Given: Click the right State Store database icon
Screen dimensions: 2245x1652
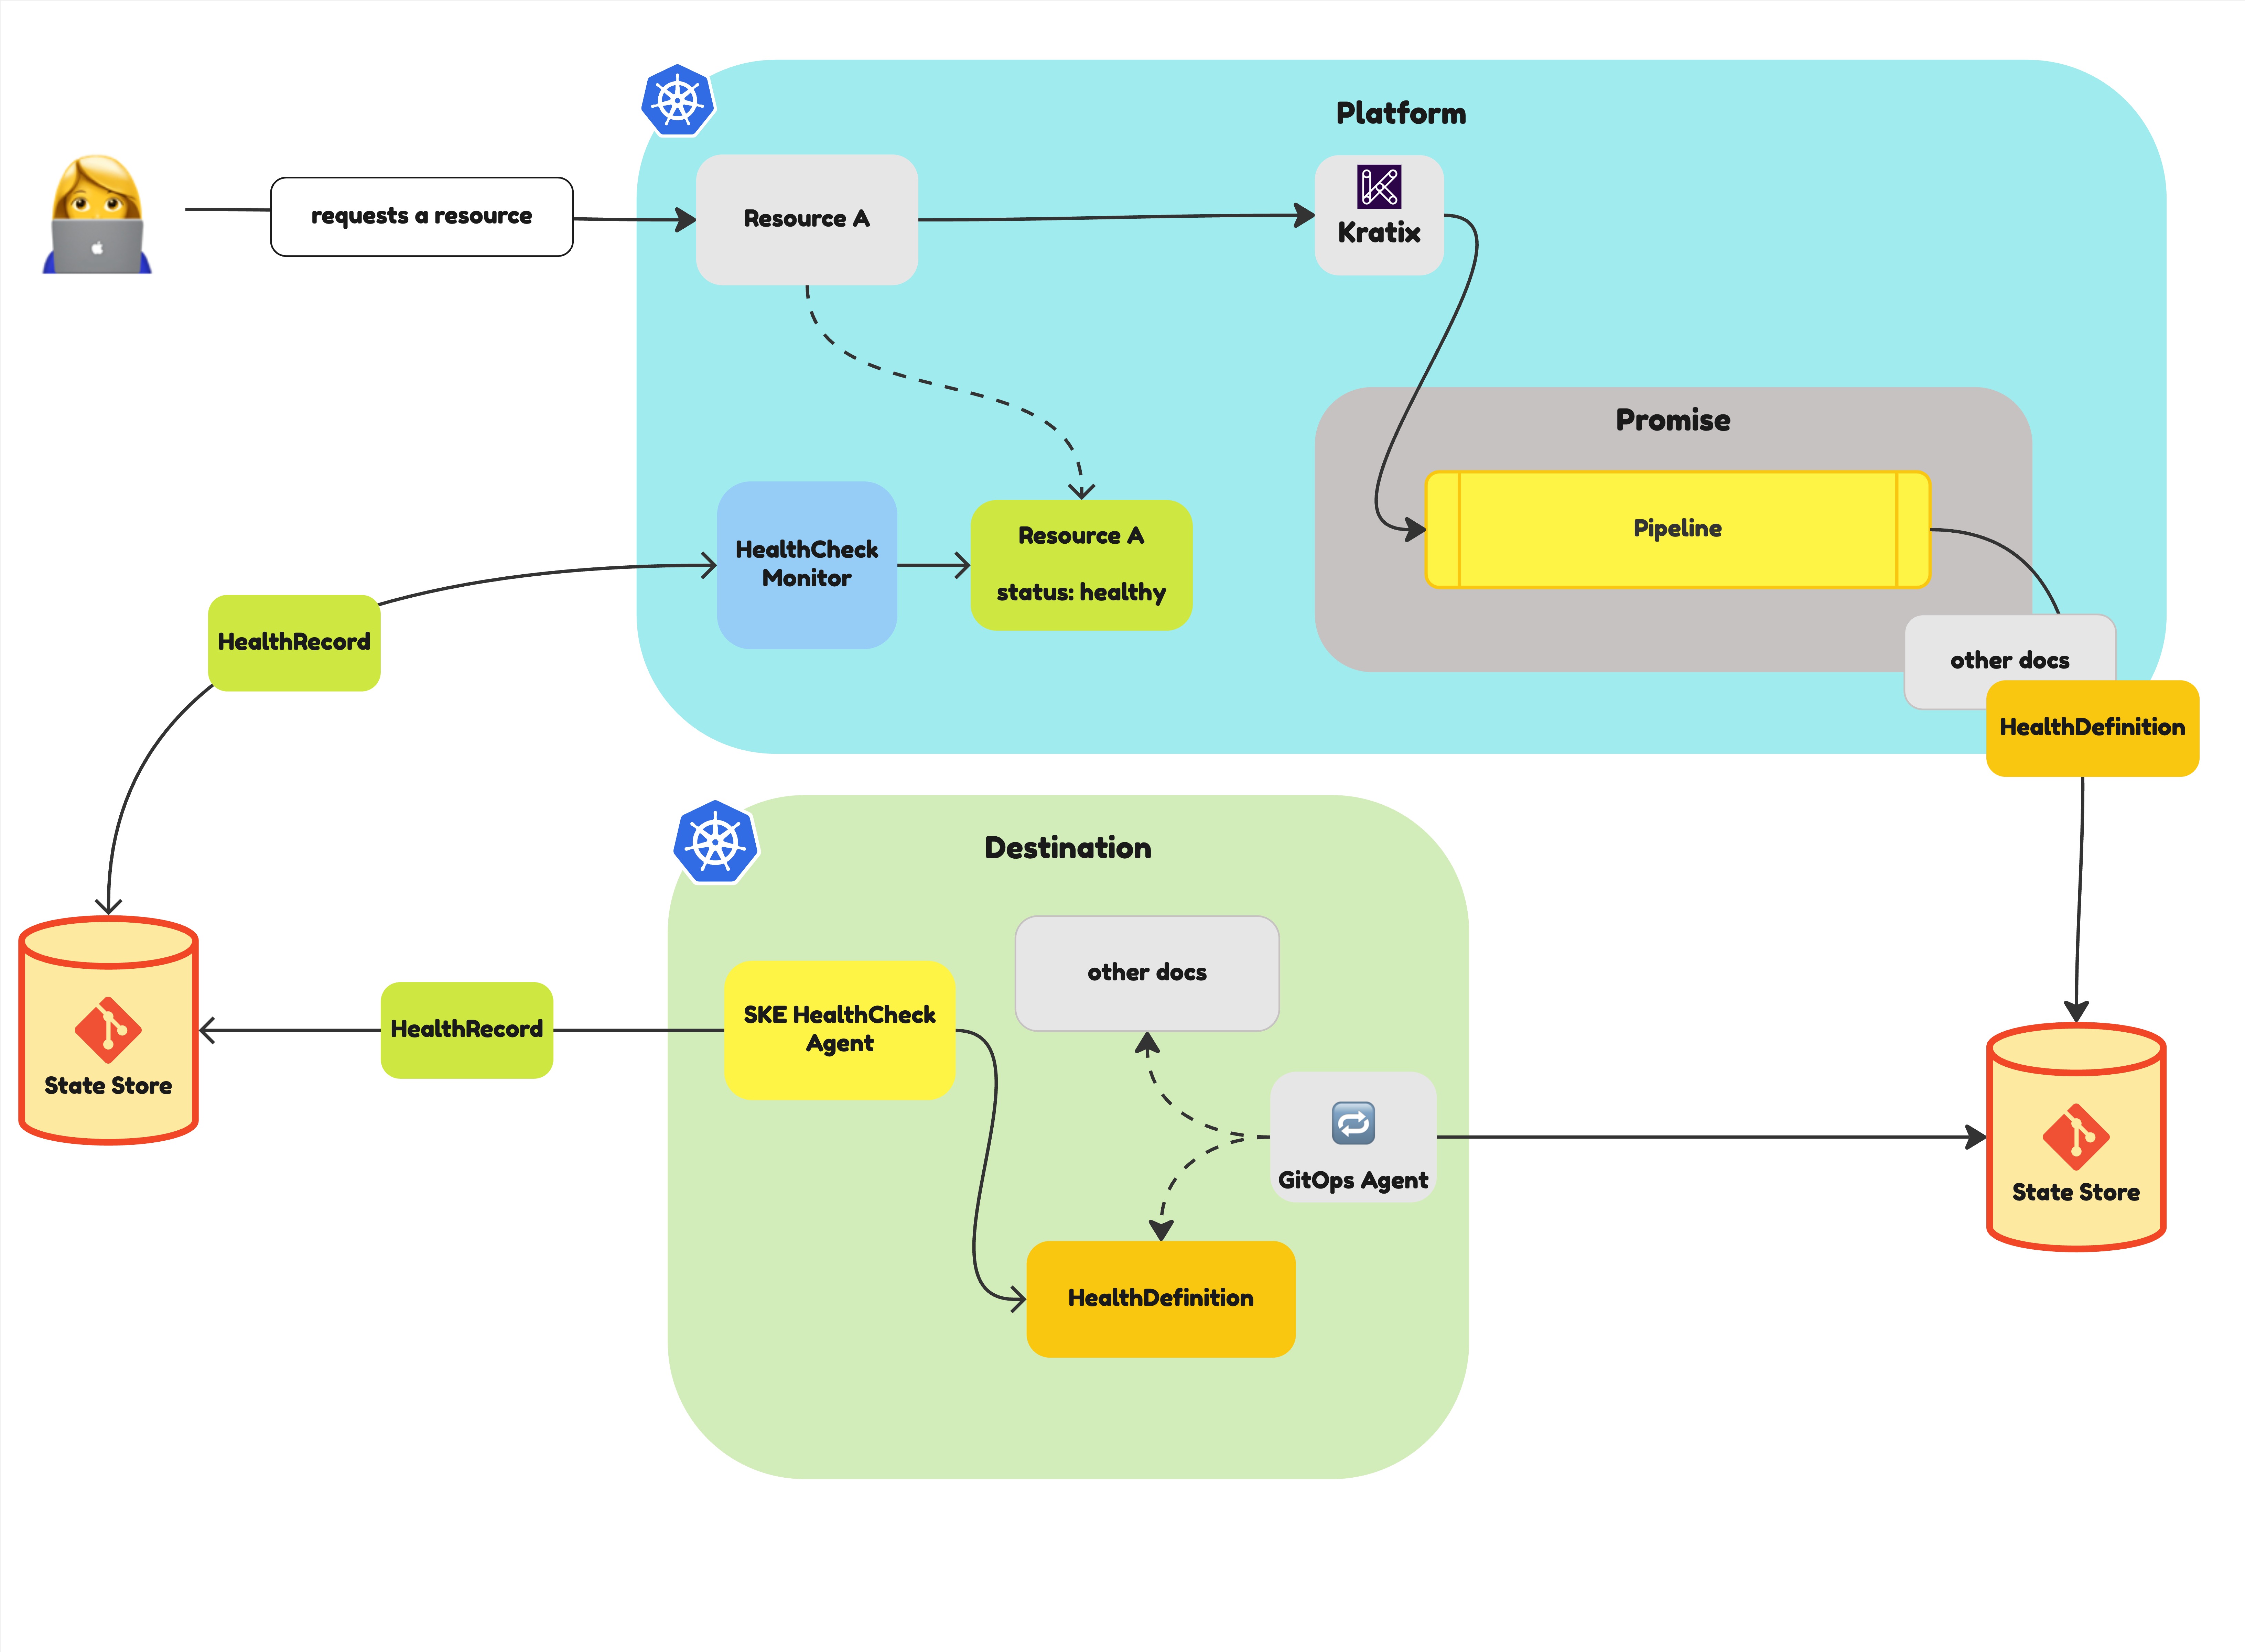Looking at the screenshot, I should pyautogui.click(x=2074, y=1150).
